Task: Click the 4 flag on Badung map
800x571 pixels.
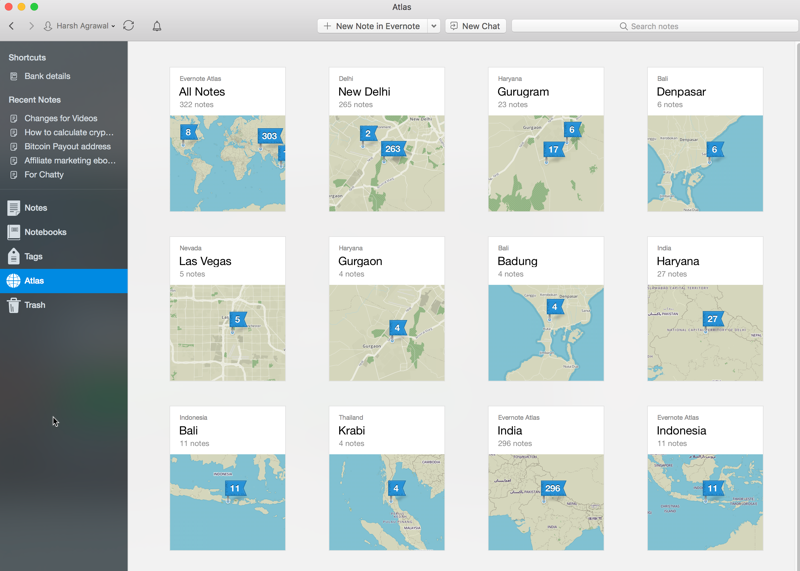Action: click(x=555, y=307)
